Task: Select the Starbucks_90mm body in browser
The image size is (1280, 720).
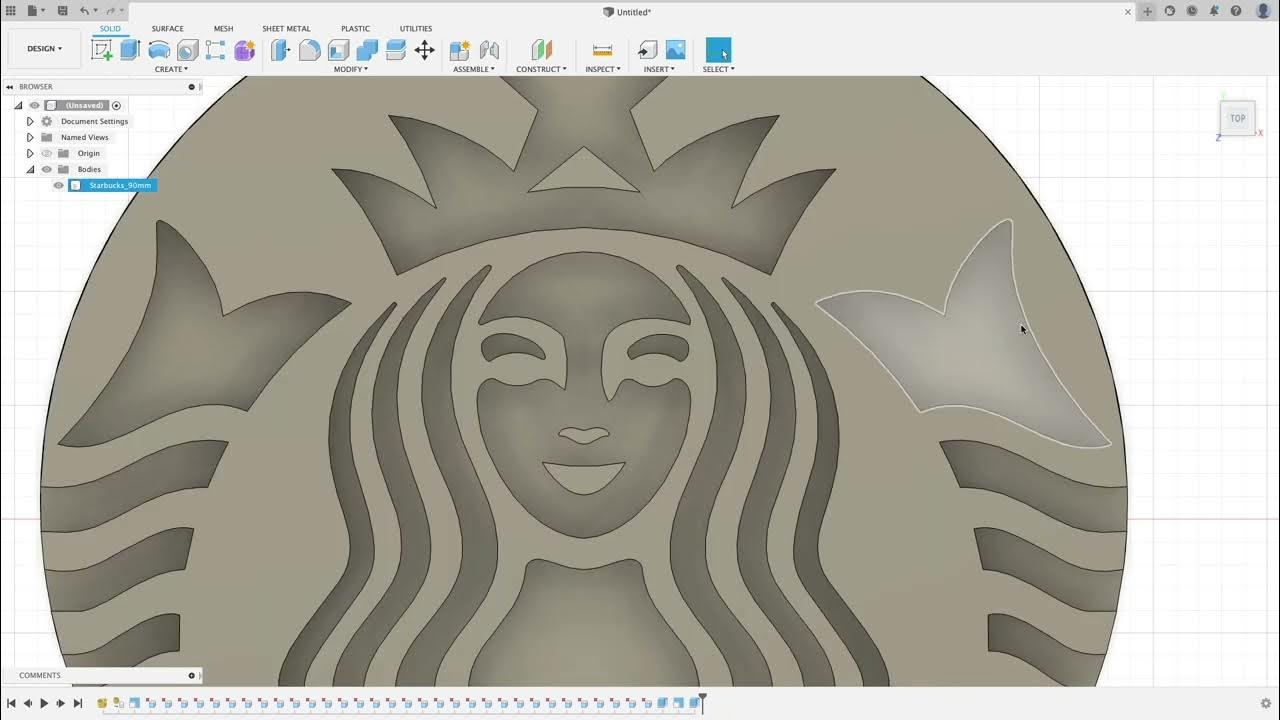Action: point(113,185)
